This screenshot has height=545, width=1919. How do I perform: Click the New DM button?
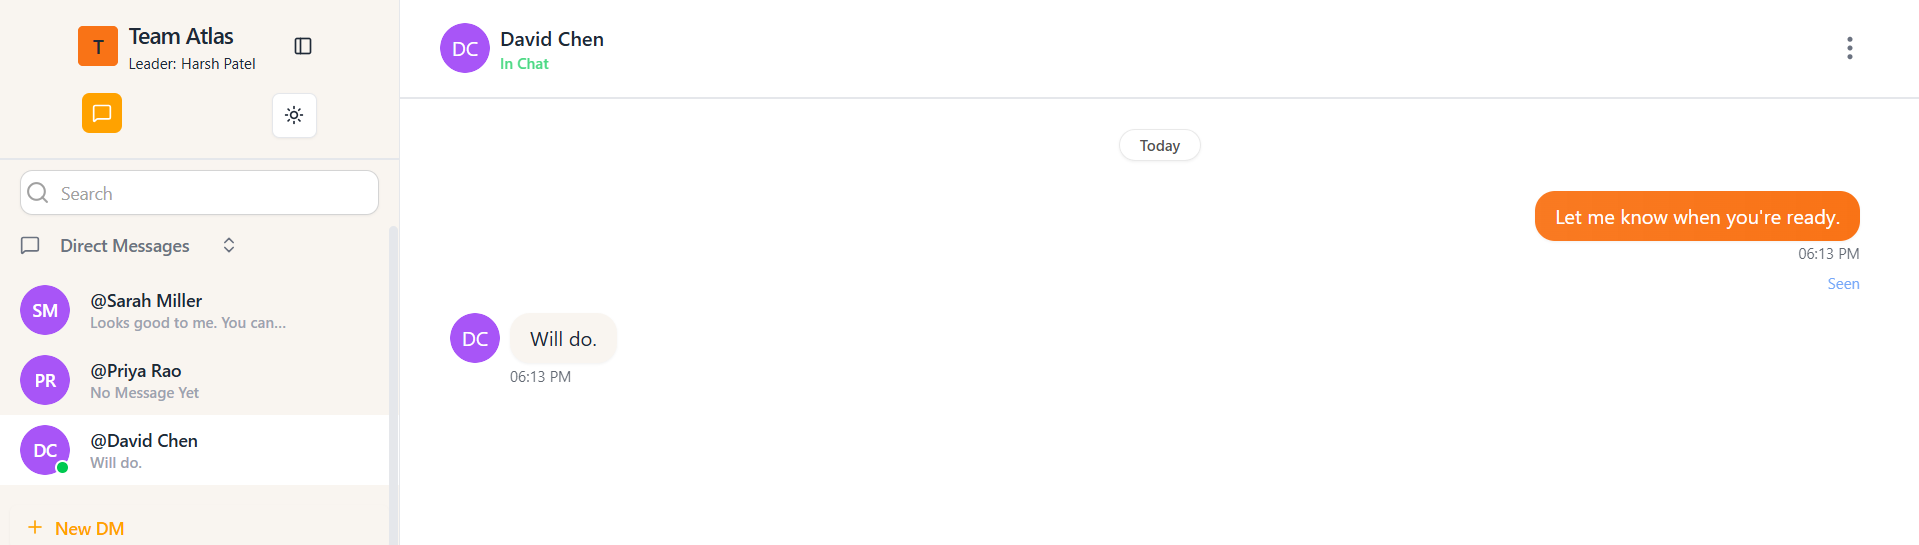tap(89, 528)
